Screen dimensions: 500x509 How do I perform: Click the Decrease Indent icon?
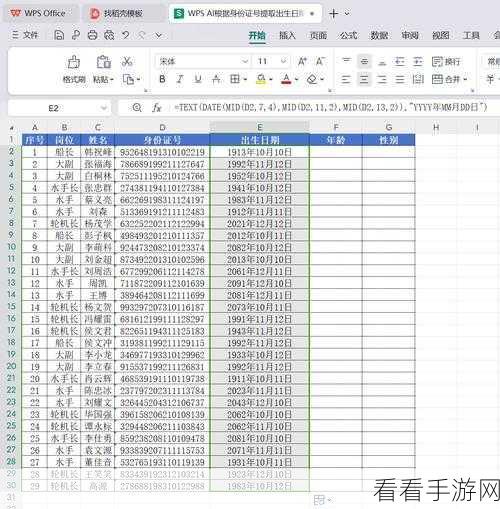pyautogui.click(x=400, y=61)
